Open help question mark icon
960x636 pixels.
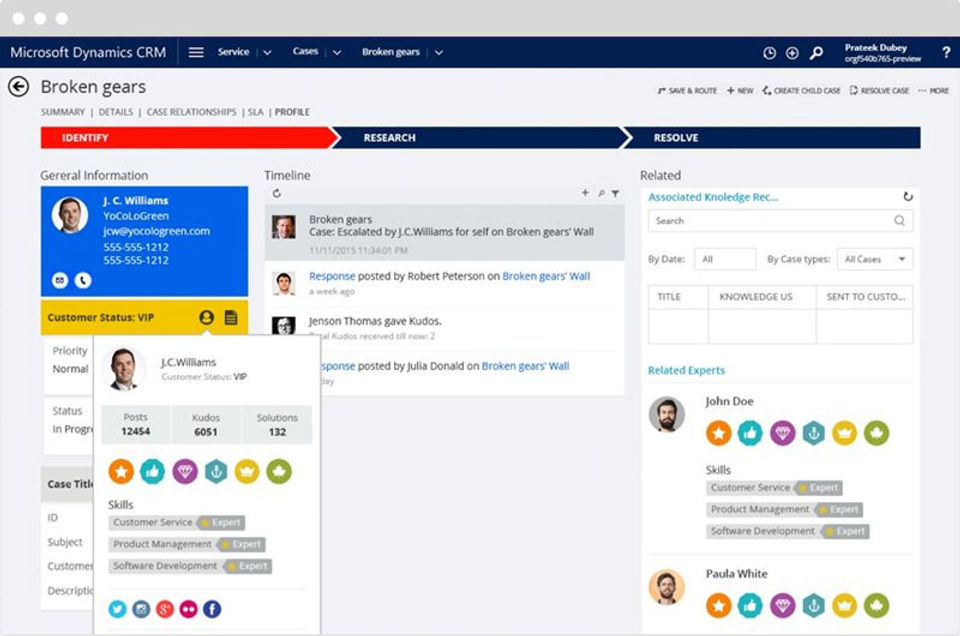tap(946, 53)
